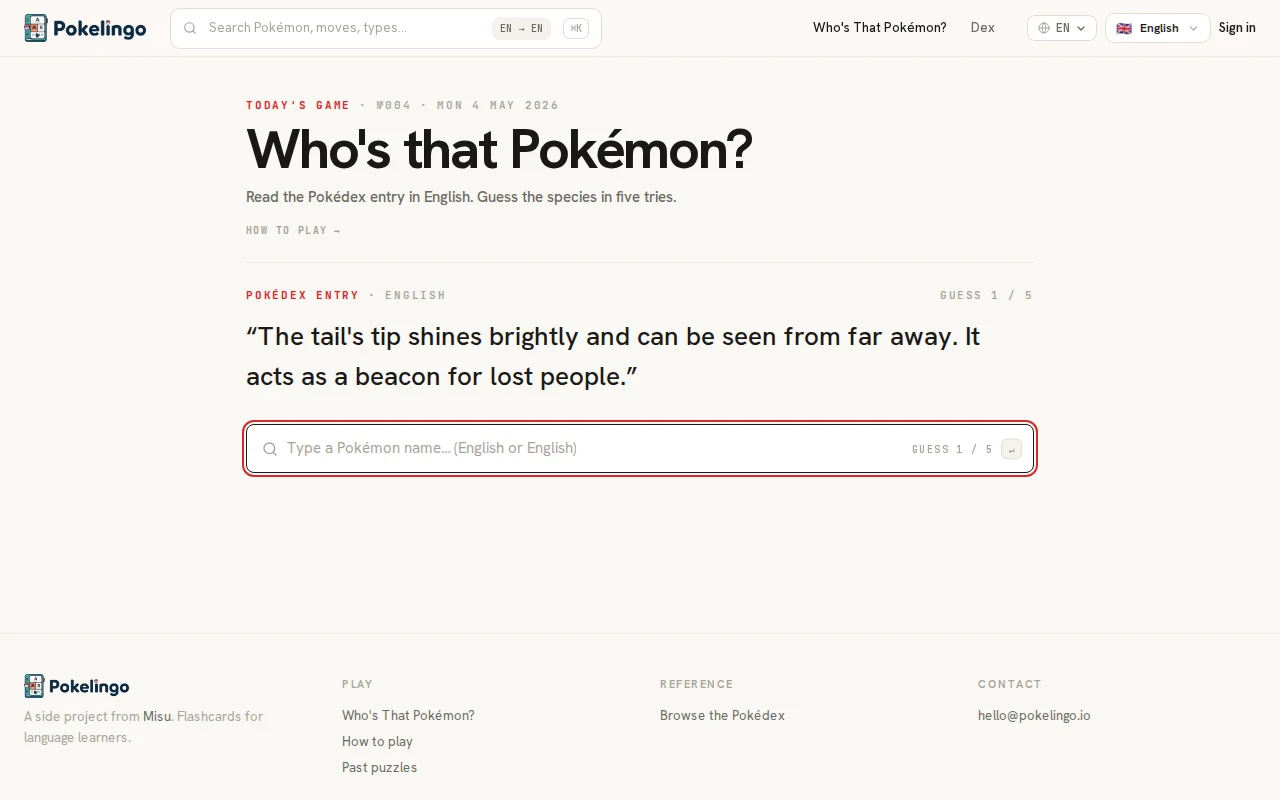Click the magnifier icon in guess field
The image size is (1280, 800).
click(270, 449)
